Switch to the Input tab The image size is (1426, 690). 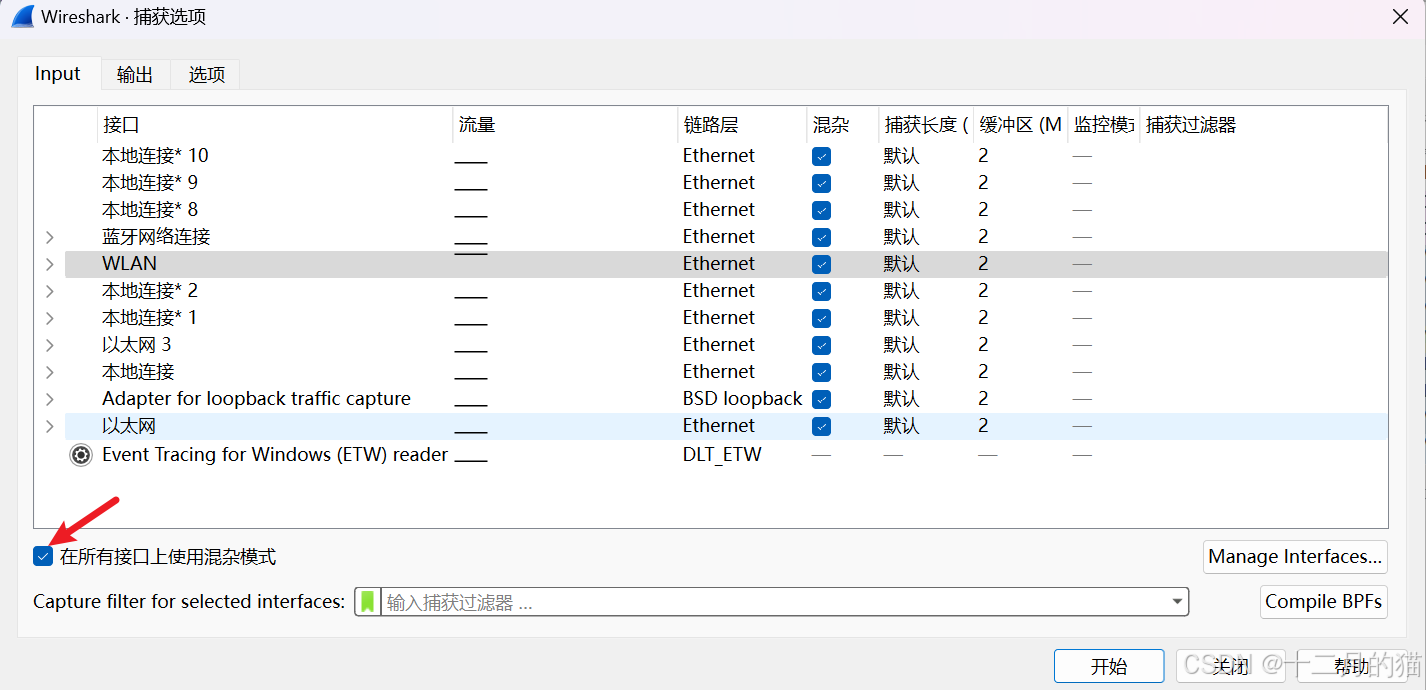click(x=58, y=74)
